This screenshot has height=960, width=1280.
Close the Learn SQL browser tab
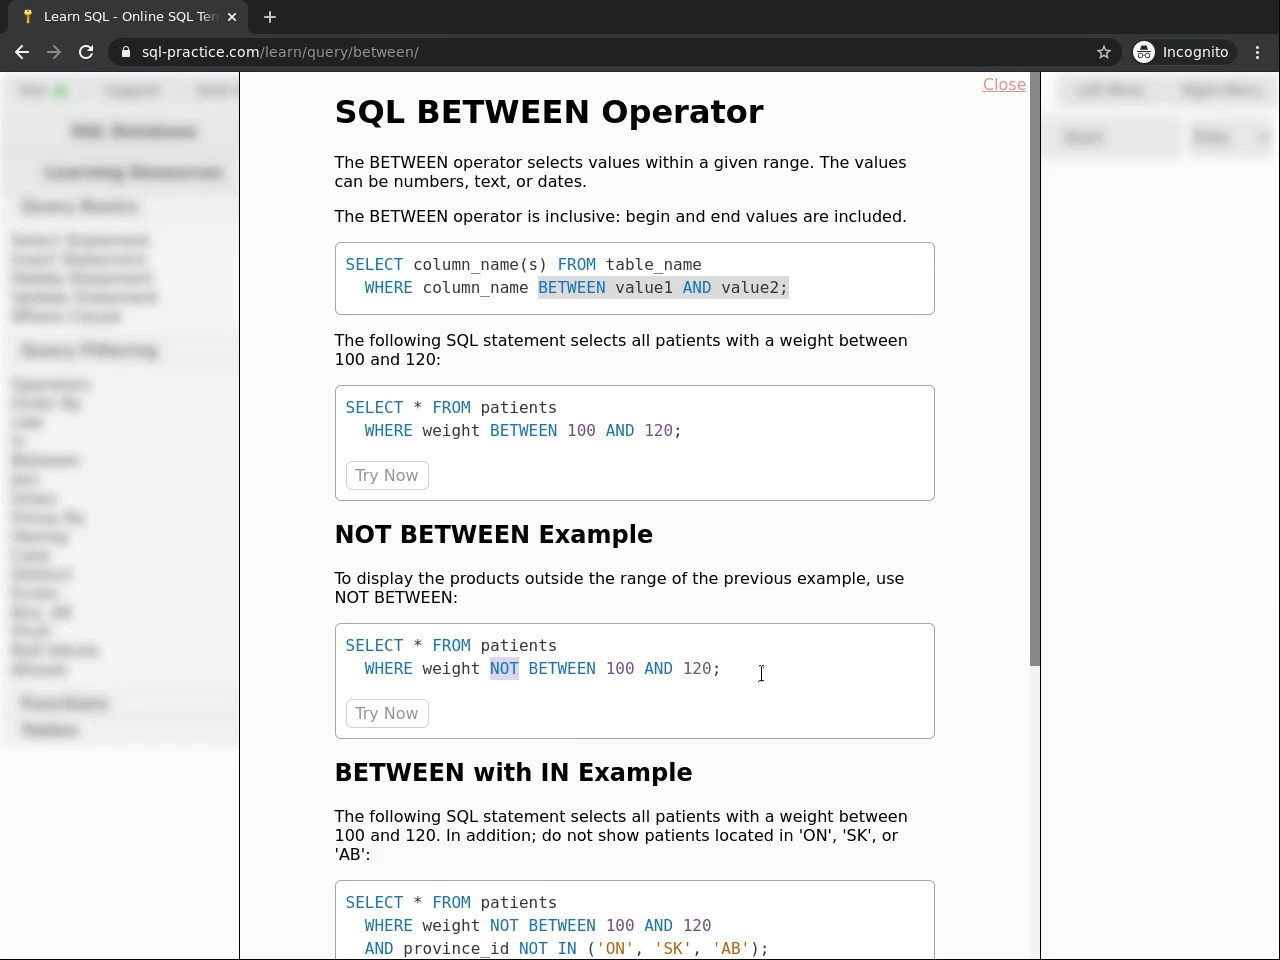(x=232, y=17)
